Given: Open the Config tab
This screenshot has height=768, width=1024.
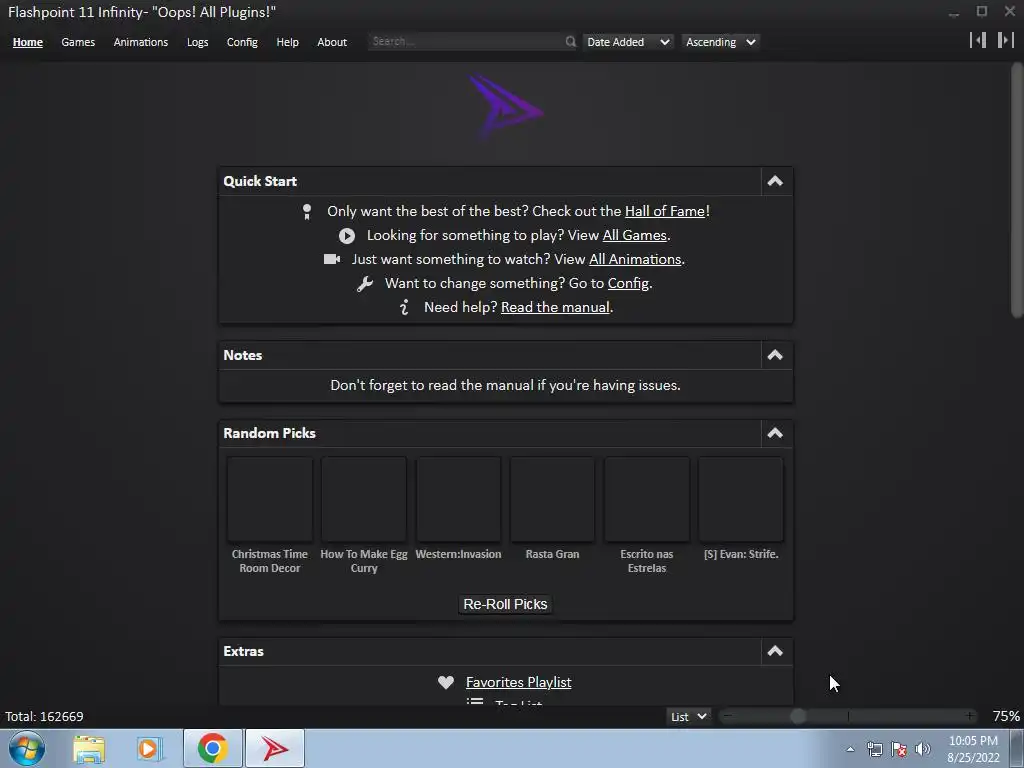Looking at the screenshot, I should (x=242, y=42).
